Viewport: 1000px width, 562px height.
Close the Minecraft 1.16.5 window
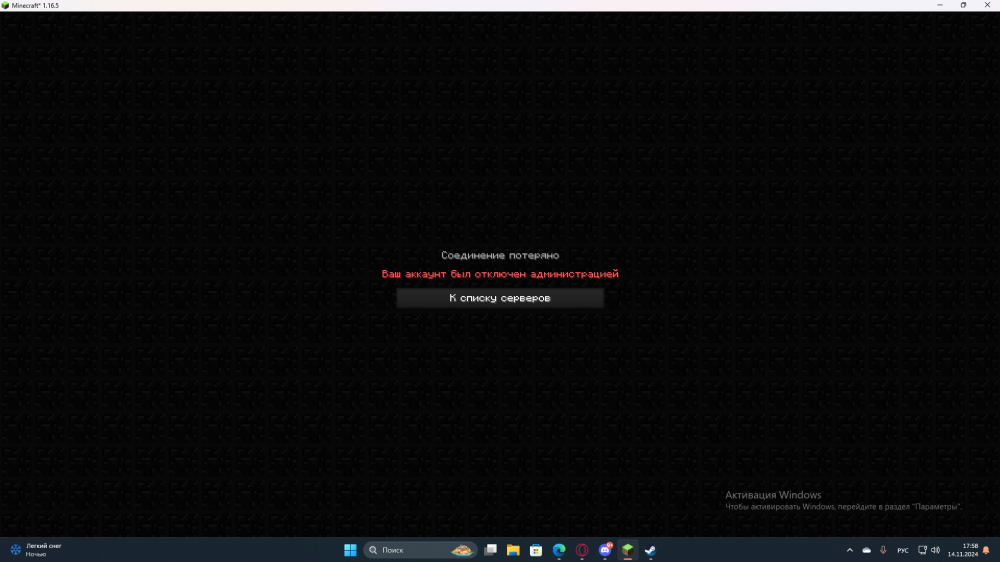coord(987,5)
